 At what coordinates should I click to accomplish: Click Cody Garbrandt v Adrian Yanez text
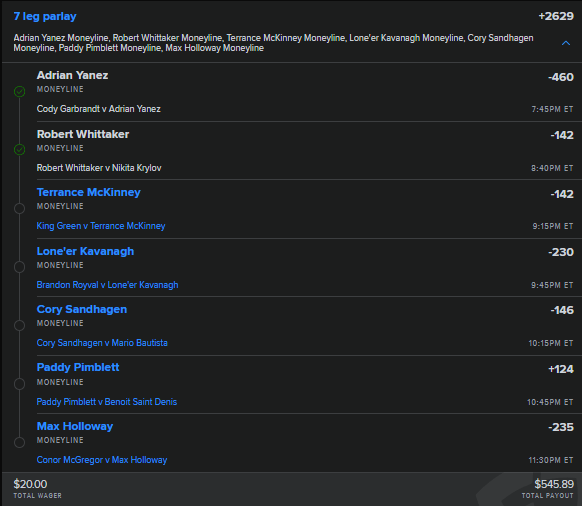pyautogui.click(x=99, y=109)
